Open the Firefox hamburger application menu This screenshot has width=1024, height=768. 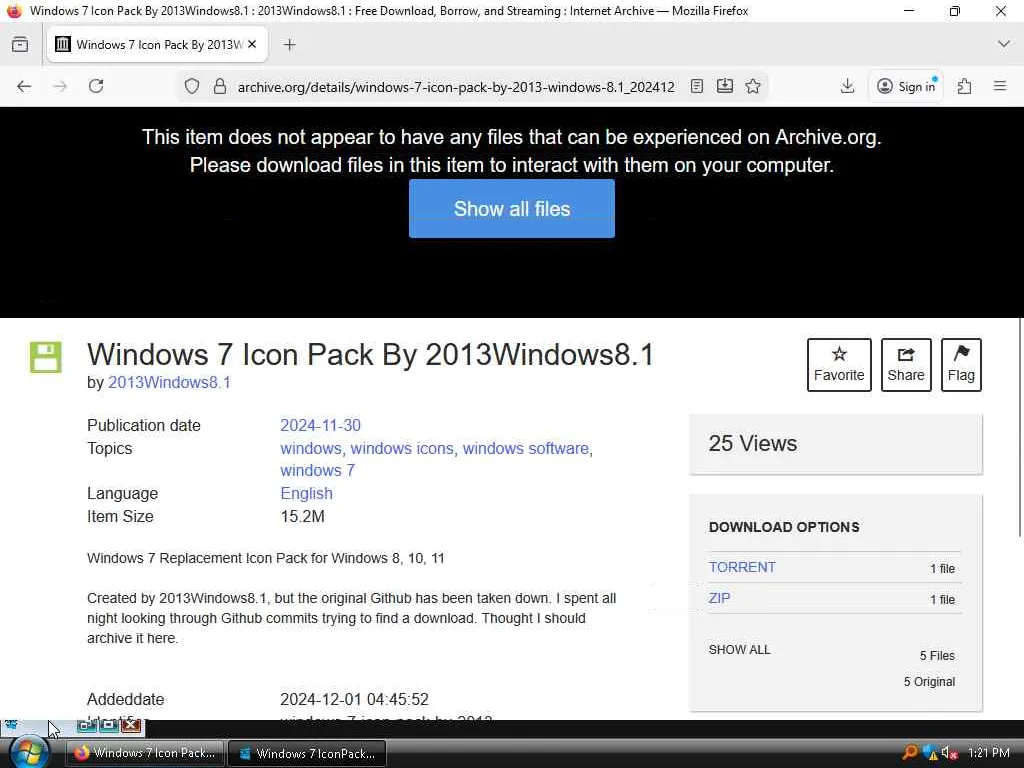(1000, 86)
